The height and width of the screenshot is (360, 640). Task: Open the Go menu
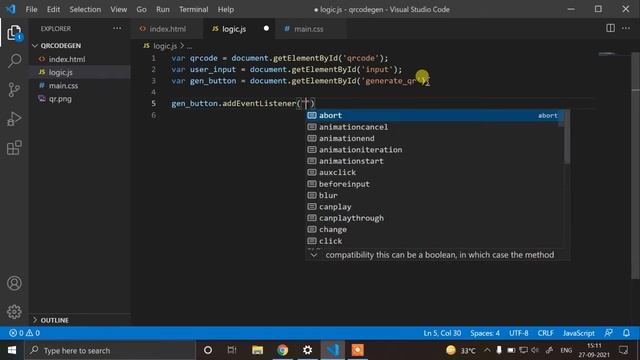pyautogui.click(x=141, y=9)
